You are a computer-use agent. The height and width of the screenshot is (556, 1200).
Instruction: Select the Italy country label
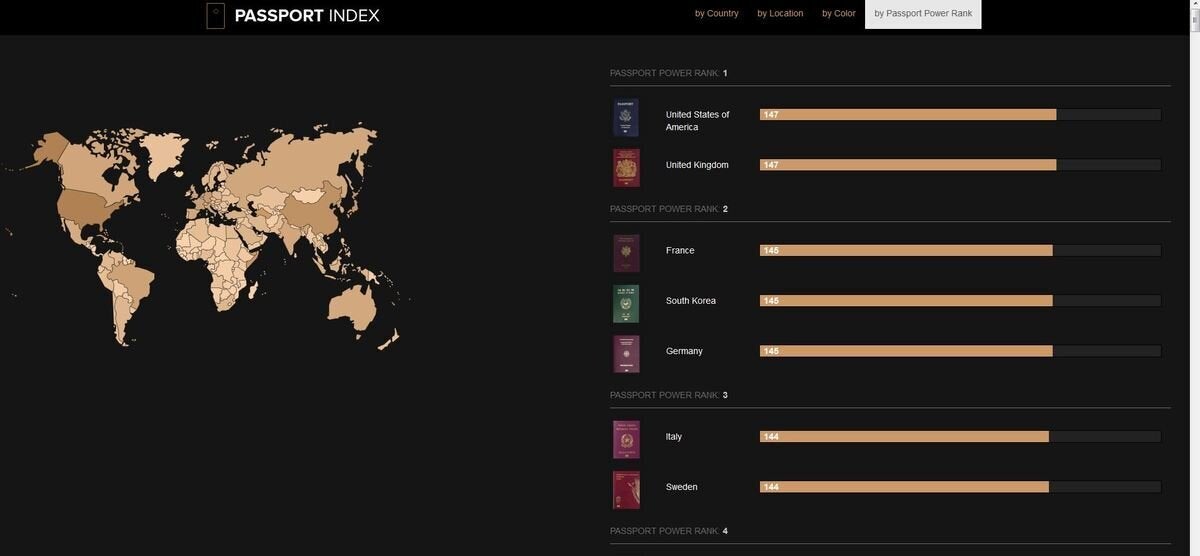pyautogui.click(x=674, y=437)
